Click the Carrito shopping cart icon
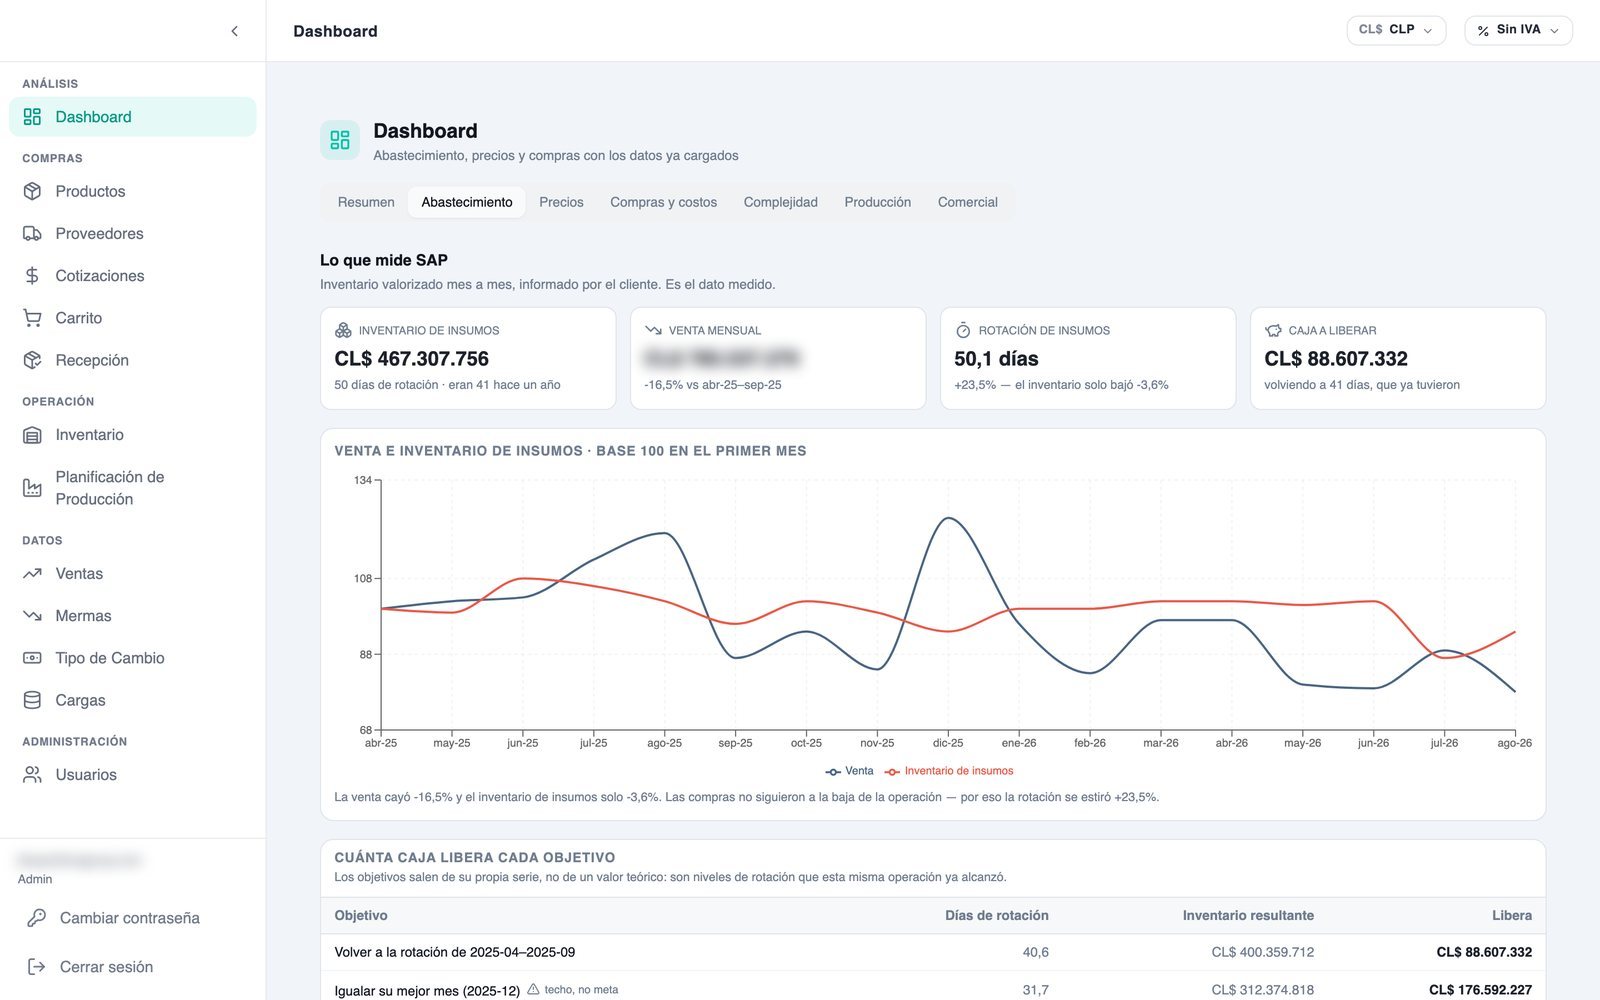Viewport: 1600px width, 1000px height. click(x=32, y=318)
